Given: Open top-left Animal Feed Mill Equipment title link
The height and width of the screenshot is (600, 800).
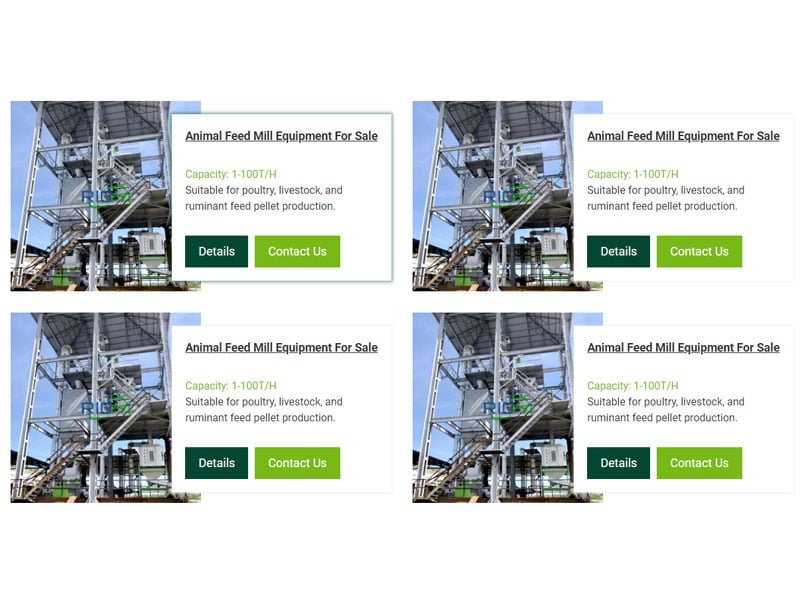Looking at the screenshot, I should coord(281,136).
